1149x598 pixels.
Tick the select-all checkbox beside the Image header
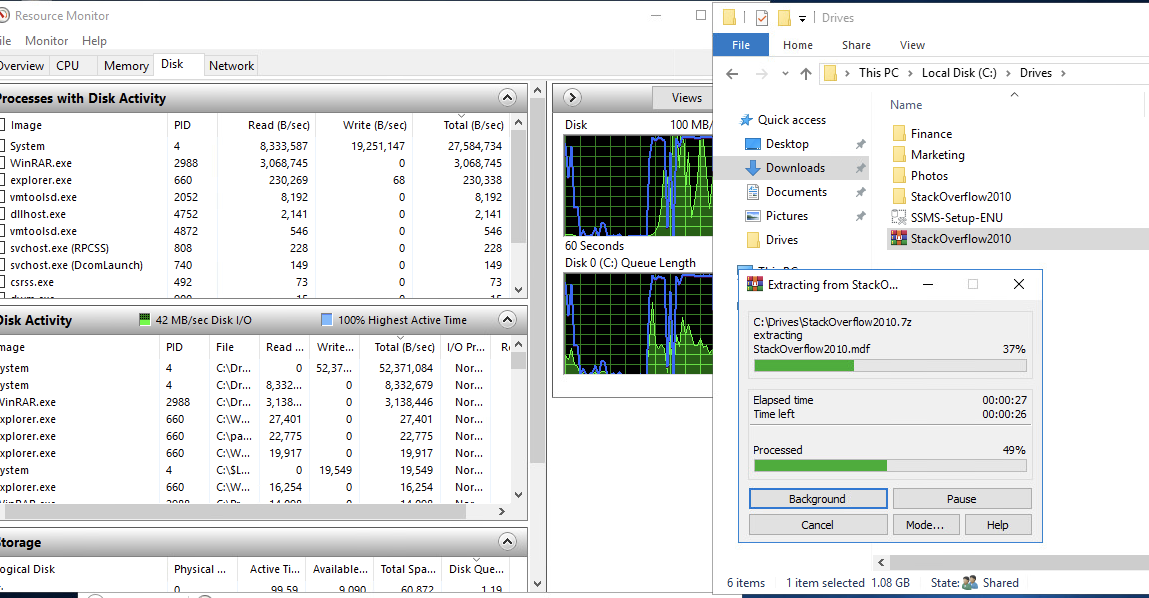tap(2, 125)
